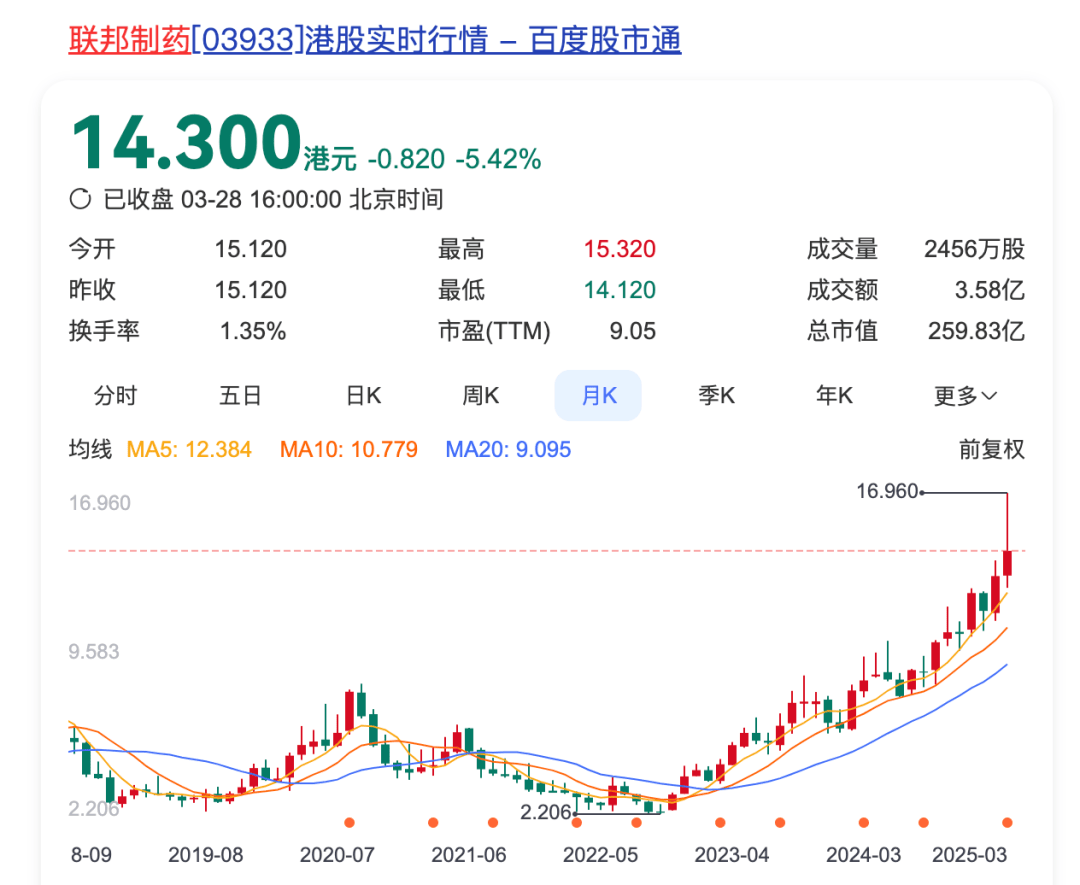1080x885 pixels.
Task: Click the orange event dot under the latest candle
Action: coord(1007,822)
